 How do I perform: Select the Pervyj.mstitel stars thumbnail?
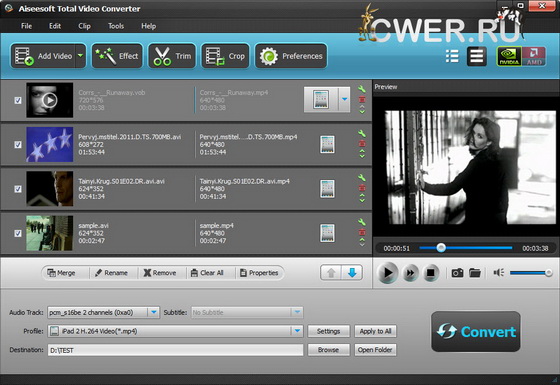tap(50, 145)
